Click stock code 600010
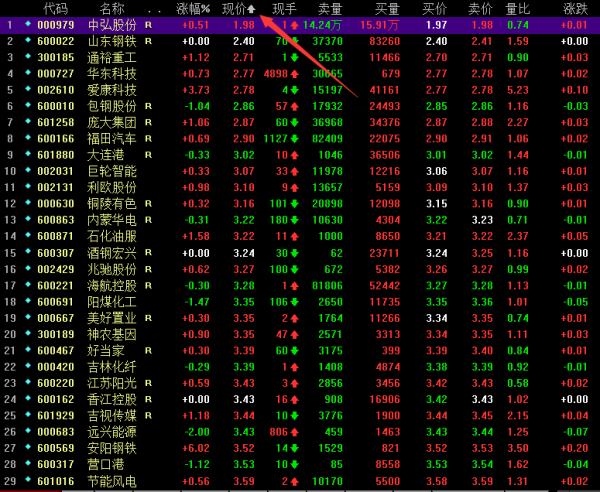 (55, 106)
